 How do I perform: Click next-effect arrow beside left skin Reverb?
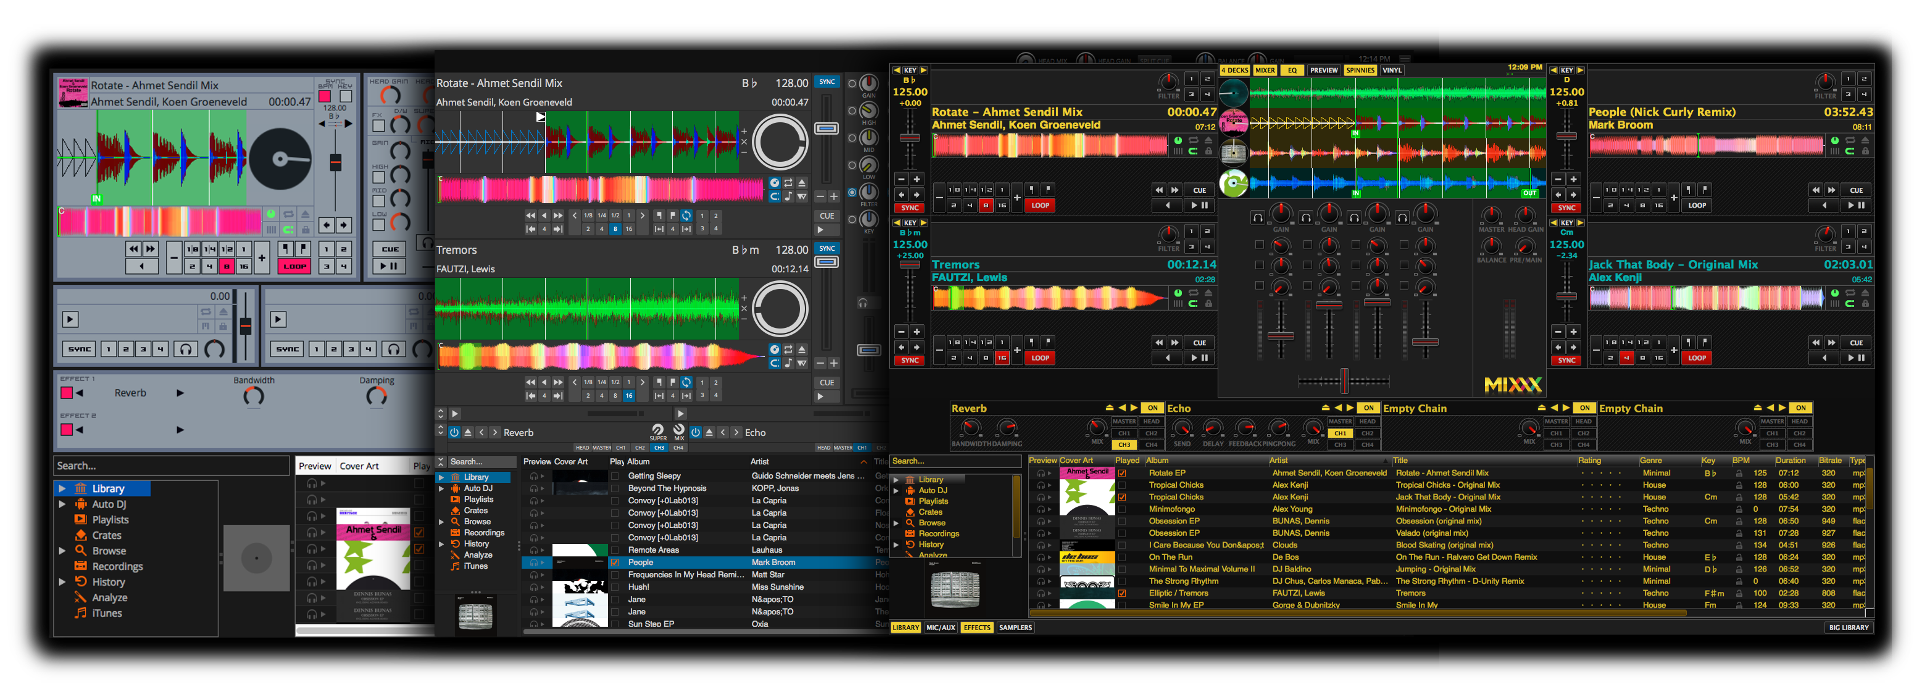tap(180, 393)
